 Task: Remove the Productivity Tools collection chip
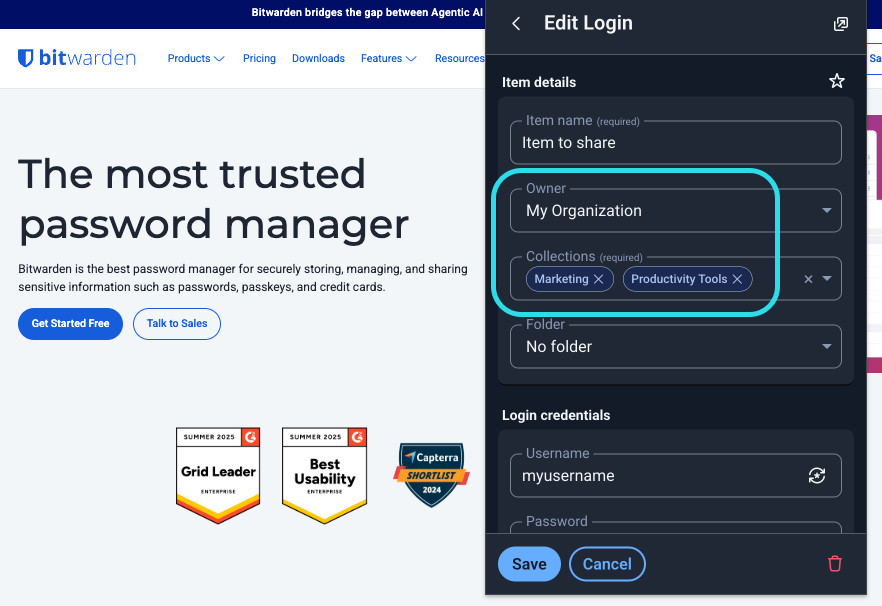(x=737, y=279)
